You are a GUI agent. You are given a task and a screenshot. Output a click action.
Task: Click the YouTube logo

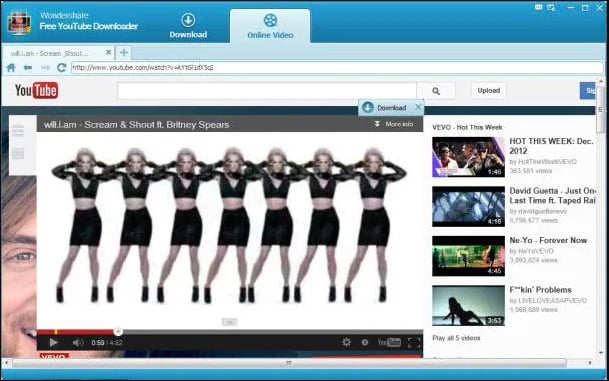pos(37,90)
